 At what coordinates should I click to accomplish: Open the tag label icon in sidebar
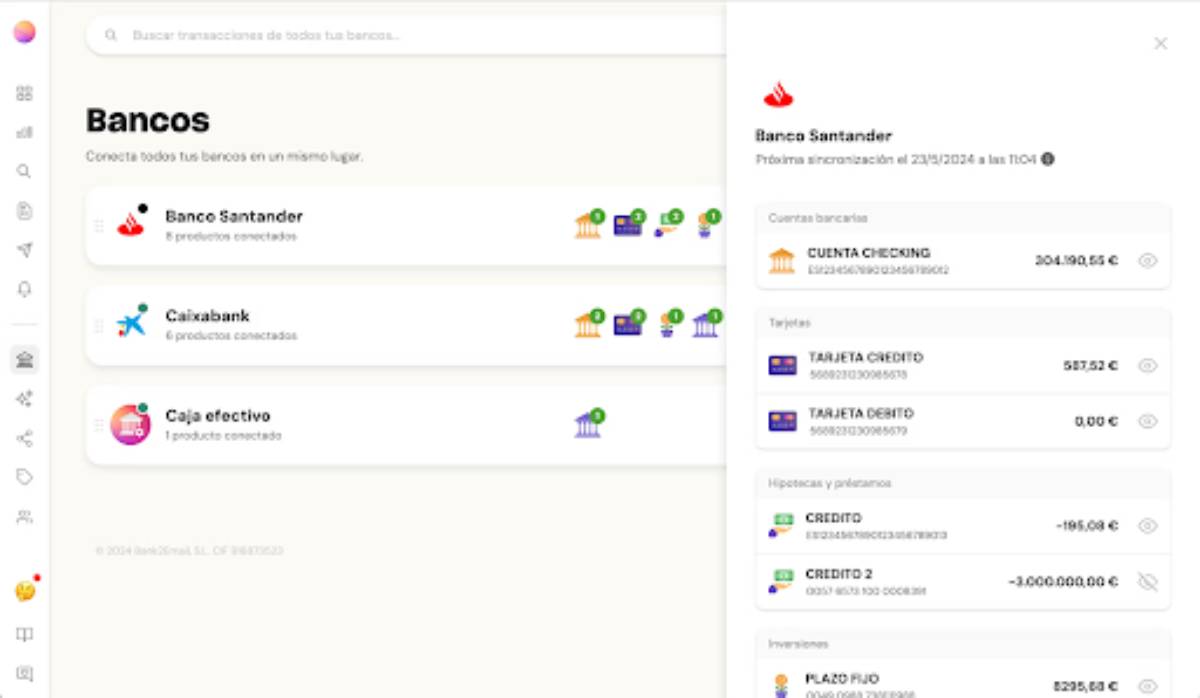(x=25, y=477)
